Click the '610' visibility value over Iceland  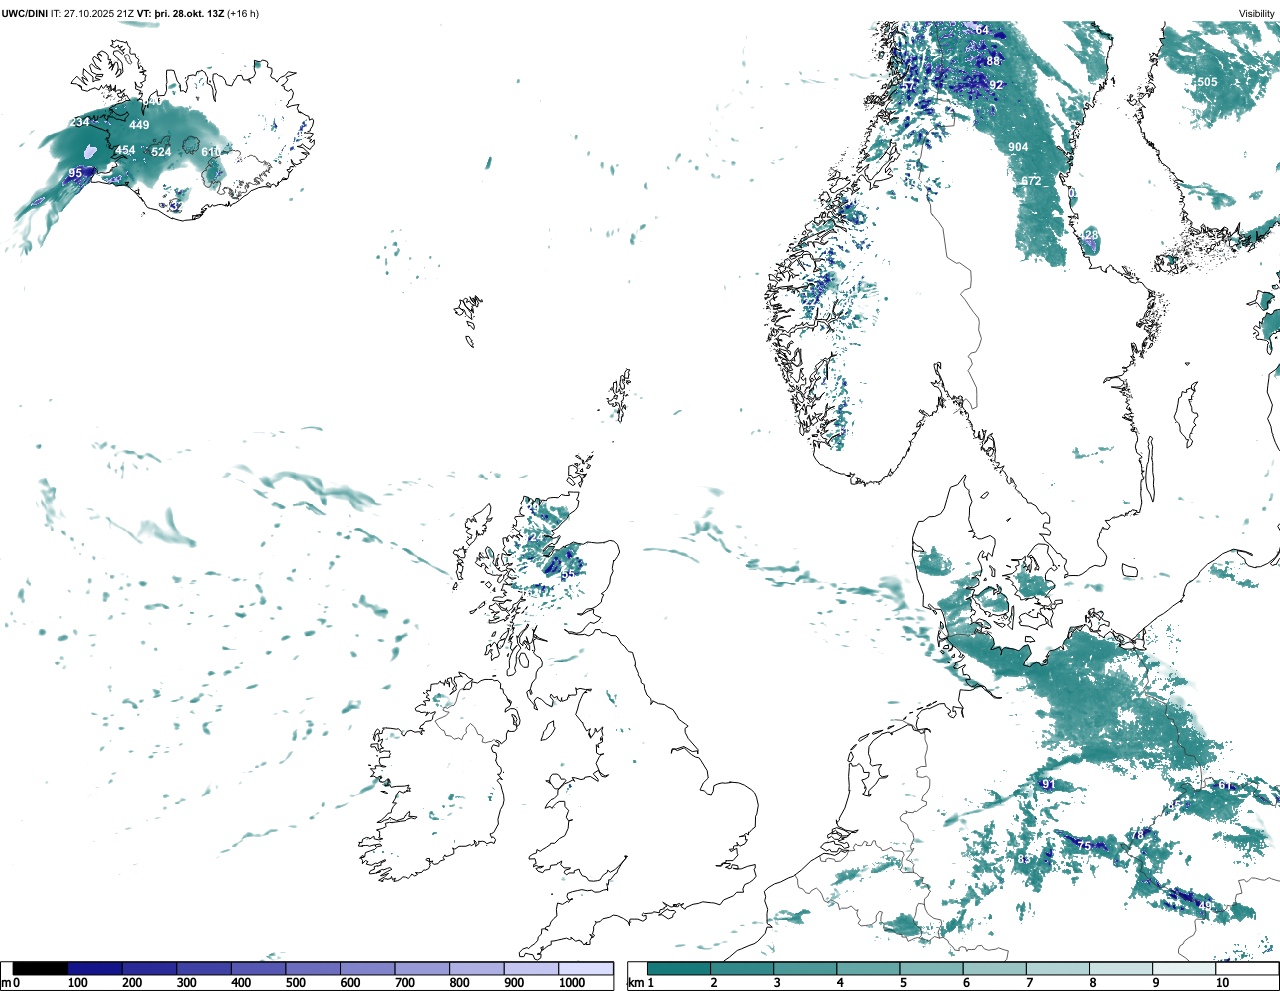(x=211, y=152)
